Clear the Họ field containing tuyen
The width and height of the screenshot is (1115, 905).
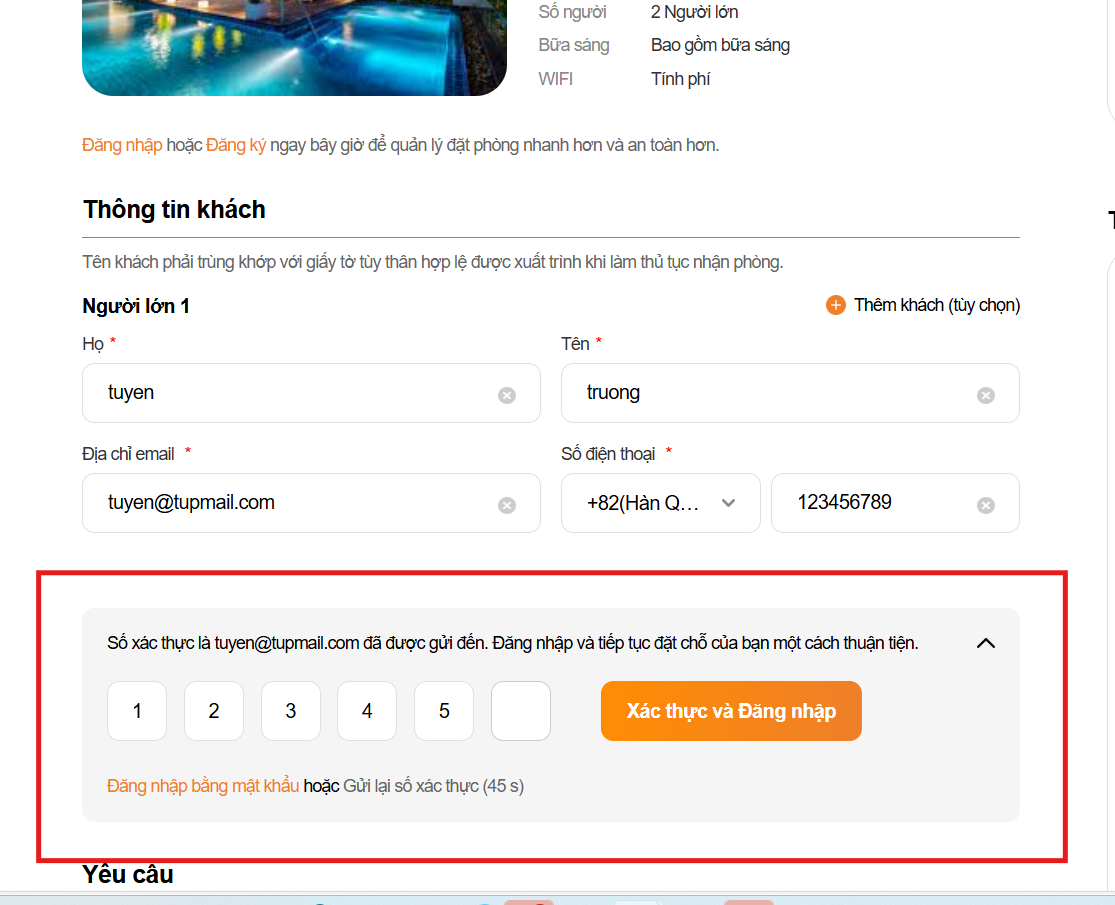[507, 395]
